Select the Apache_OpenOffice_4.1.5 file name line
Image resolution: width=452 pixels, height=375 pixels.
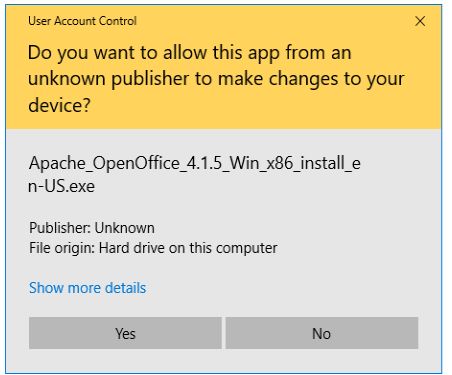(x=195, y=164)
